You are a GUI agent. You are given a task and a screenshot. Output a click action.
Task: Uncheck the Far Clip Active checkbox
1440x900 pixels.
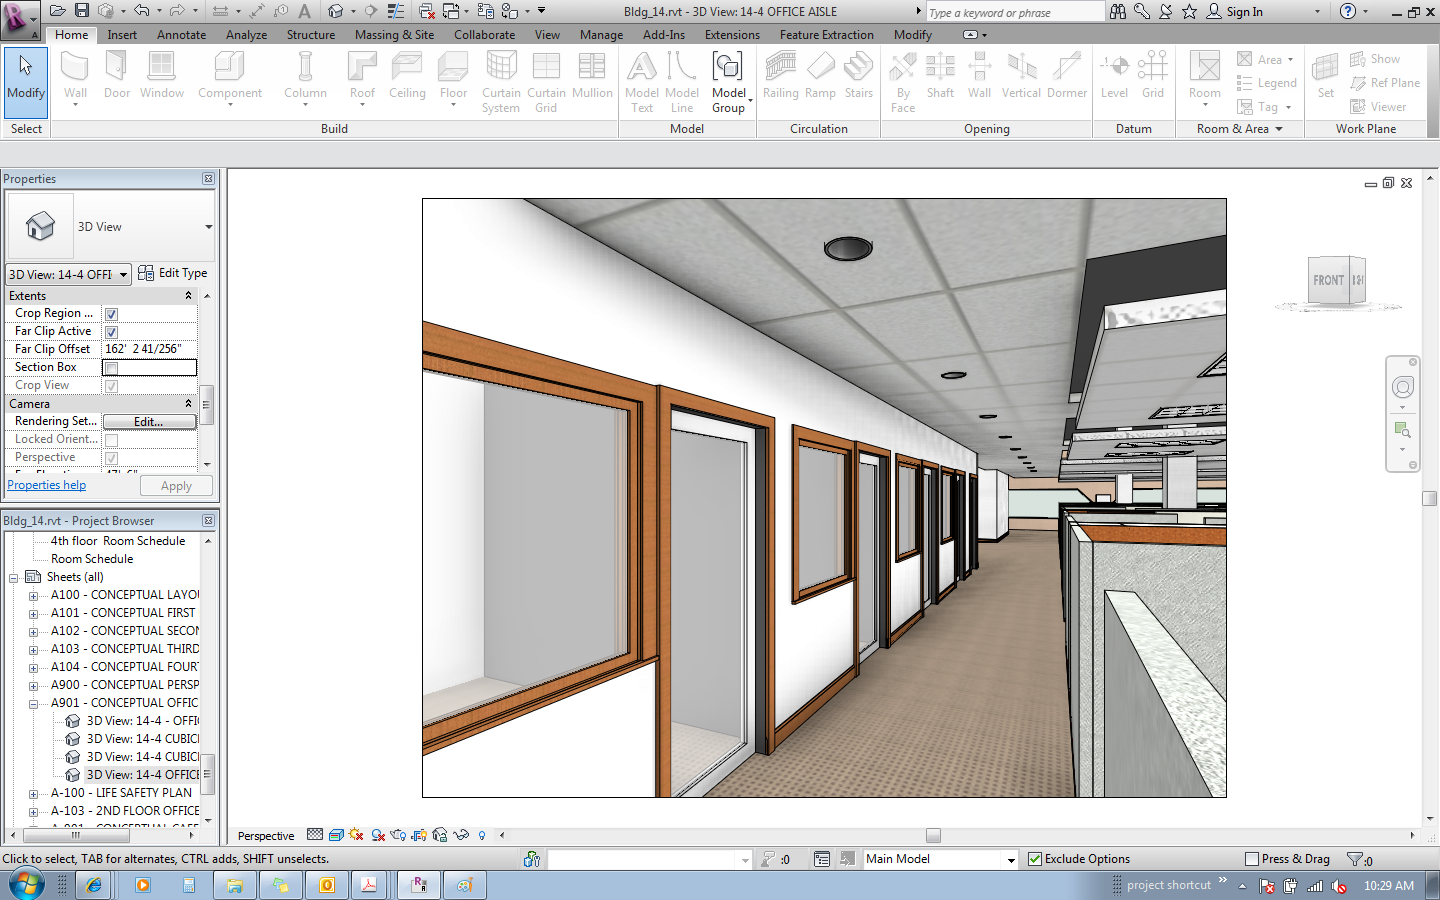pyautogui.click(x=112, y=332)
